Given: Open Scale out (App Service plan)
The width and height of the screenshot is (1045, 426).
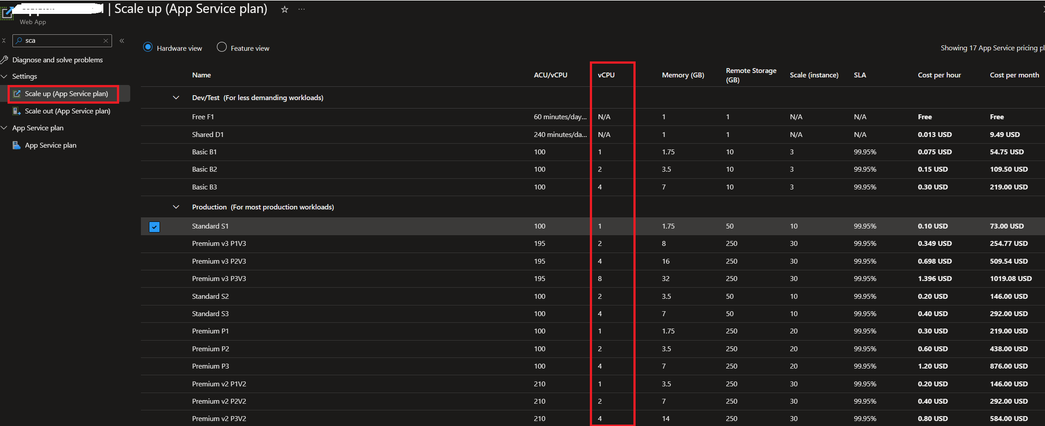Looking at the screenshot, I should (67, 111).
